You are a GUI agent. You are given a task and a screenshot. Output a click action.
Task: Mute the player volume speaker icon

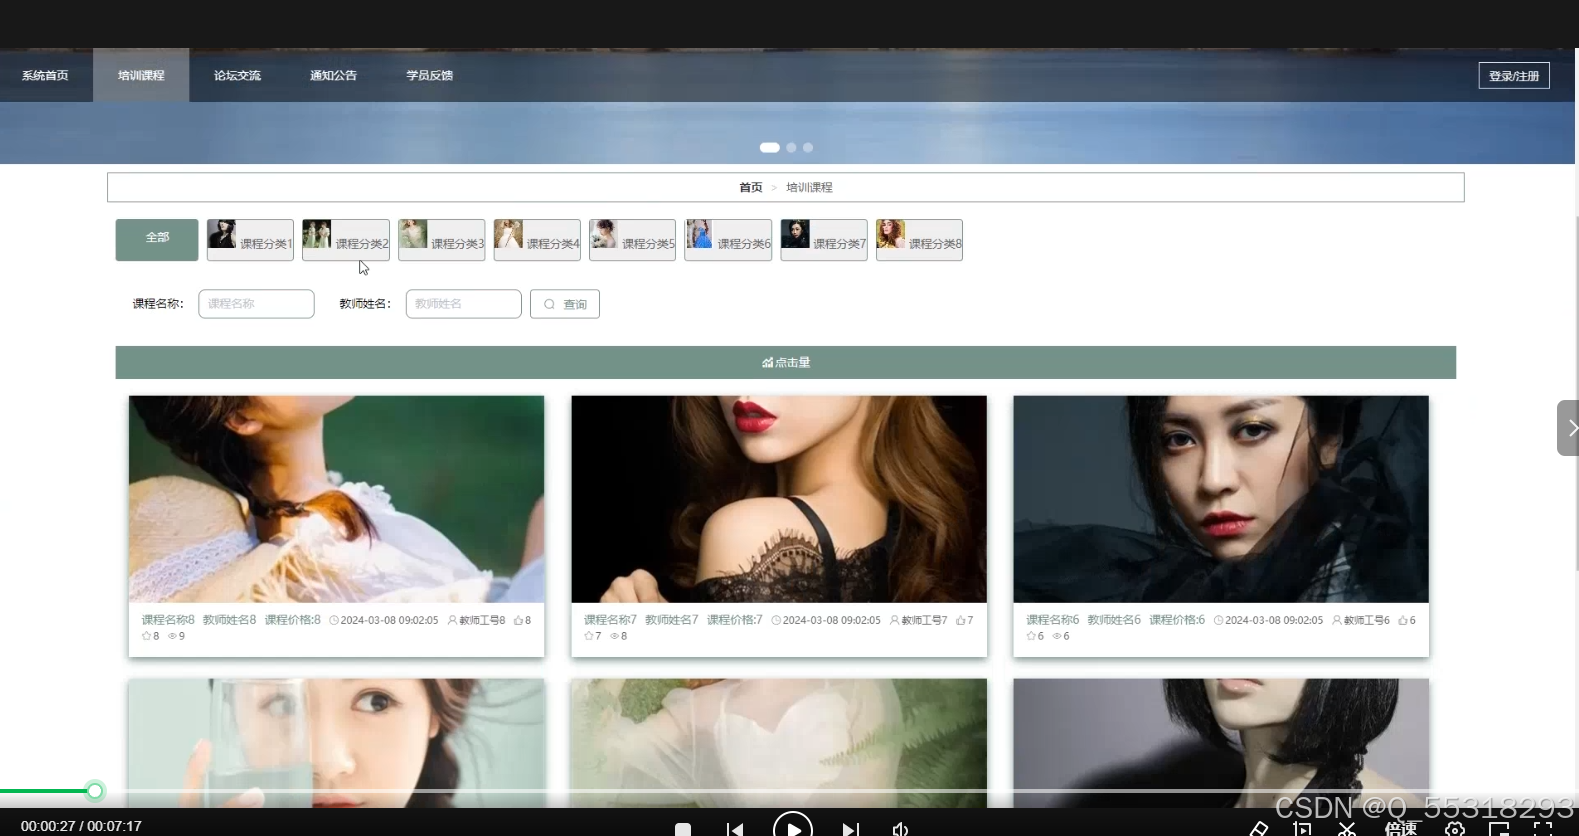(900, 829)
